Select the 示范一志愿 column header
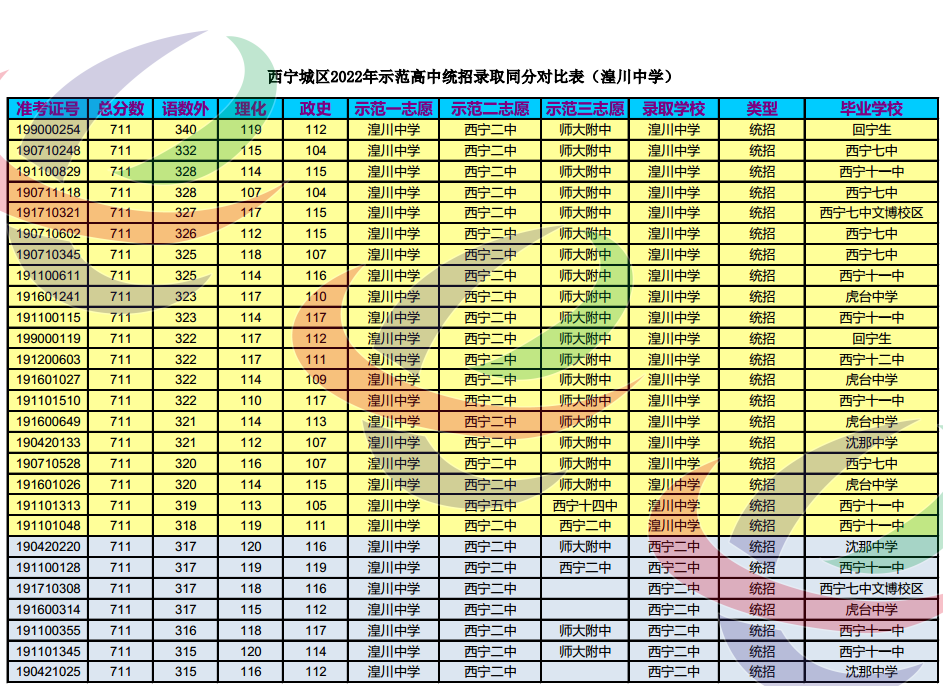This screenshot has height=686, width=943. click(394, 109)
